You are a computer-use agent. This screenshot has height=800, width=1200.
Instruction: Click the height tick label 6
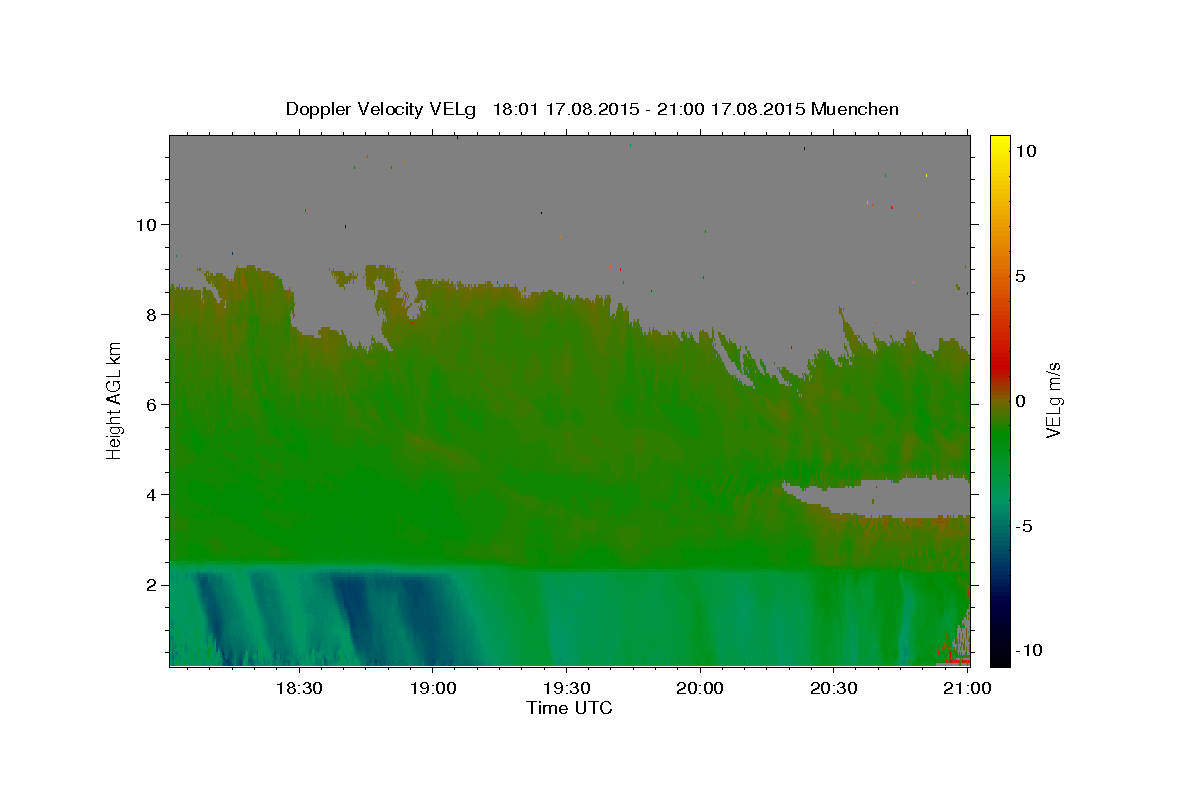153,405
